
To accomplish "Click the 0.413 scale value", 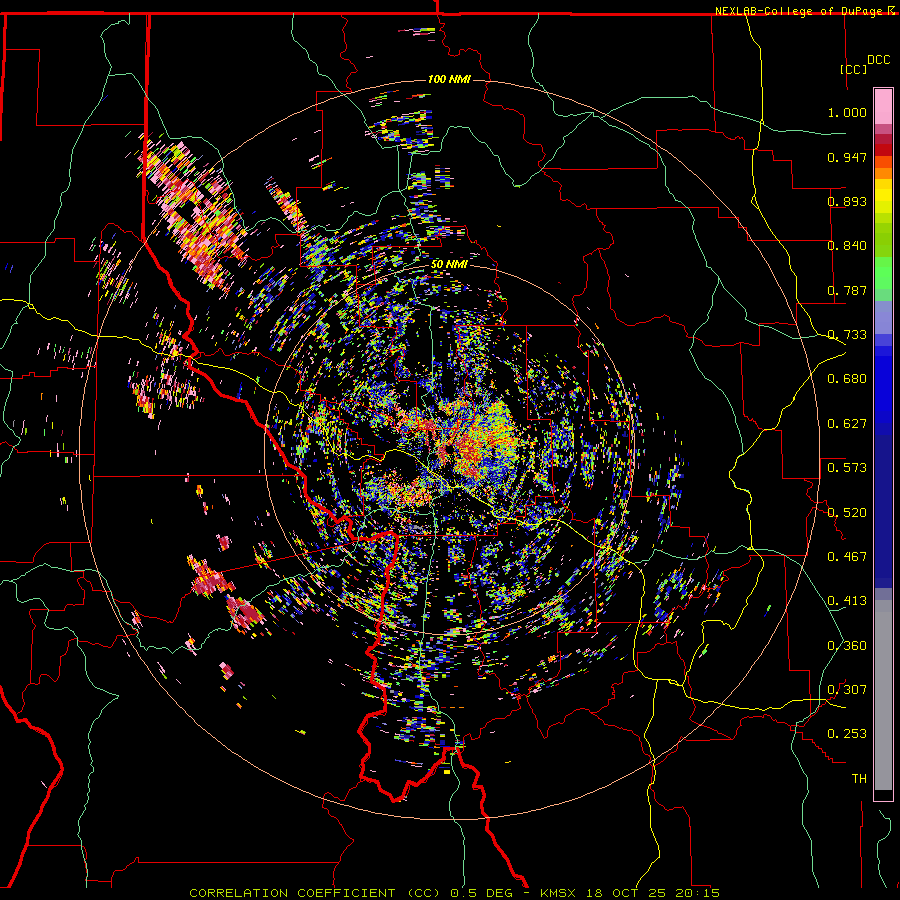I will tap(847, 601).
